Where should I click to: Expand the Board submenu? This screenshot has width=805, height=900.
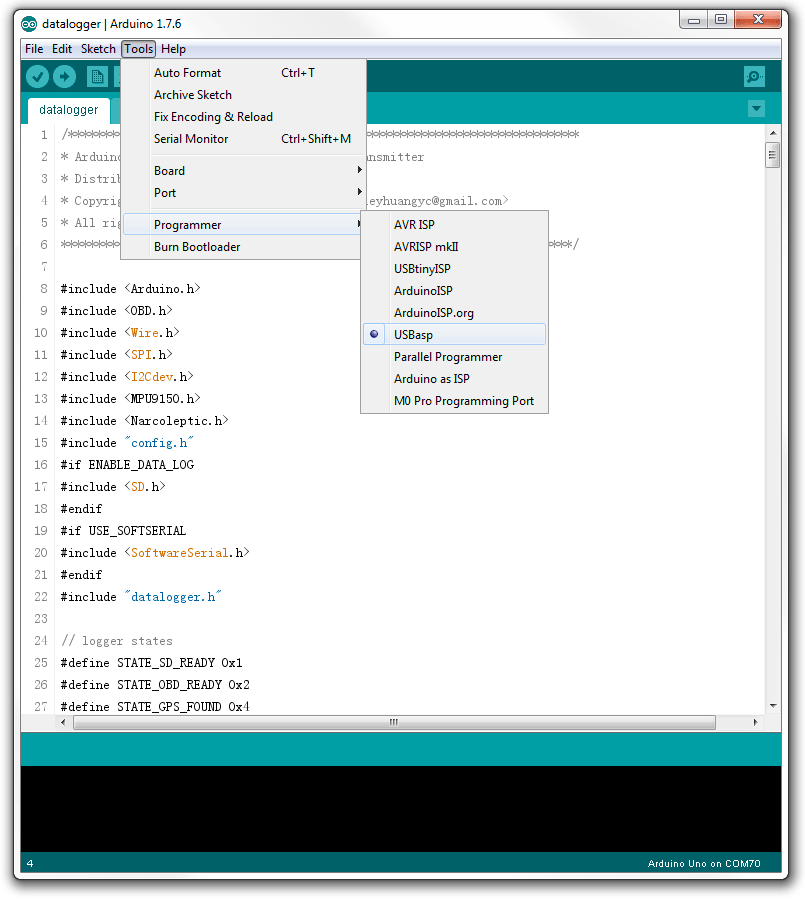244,171
